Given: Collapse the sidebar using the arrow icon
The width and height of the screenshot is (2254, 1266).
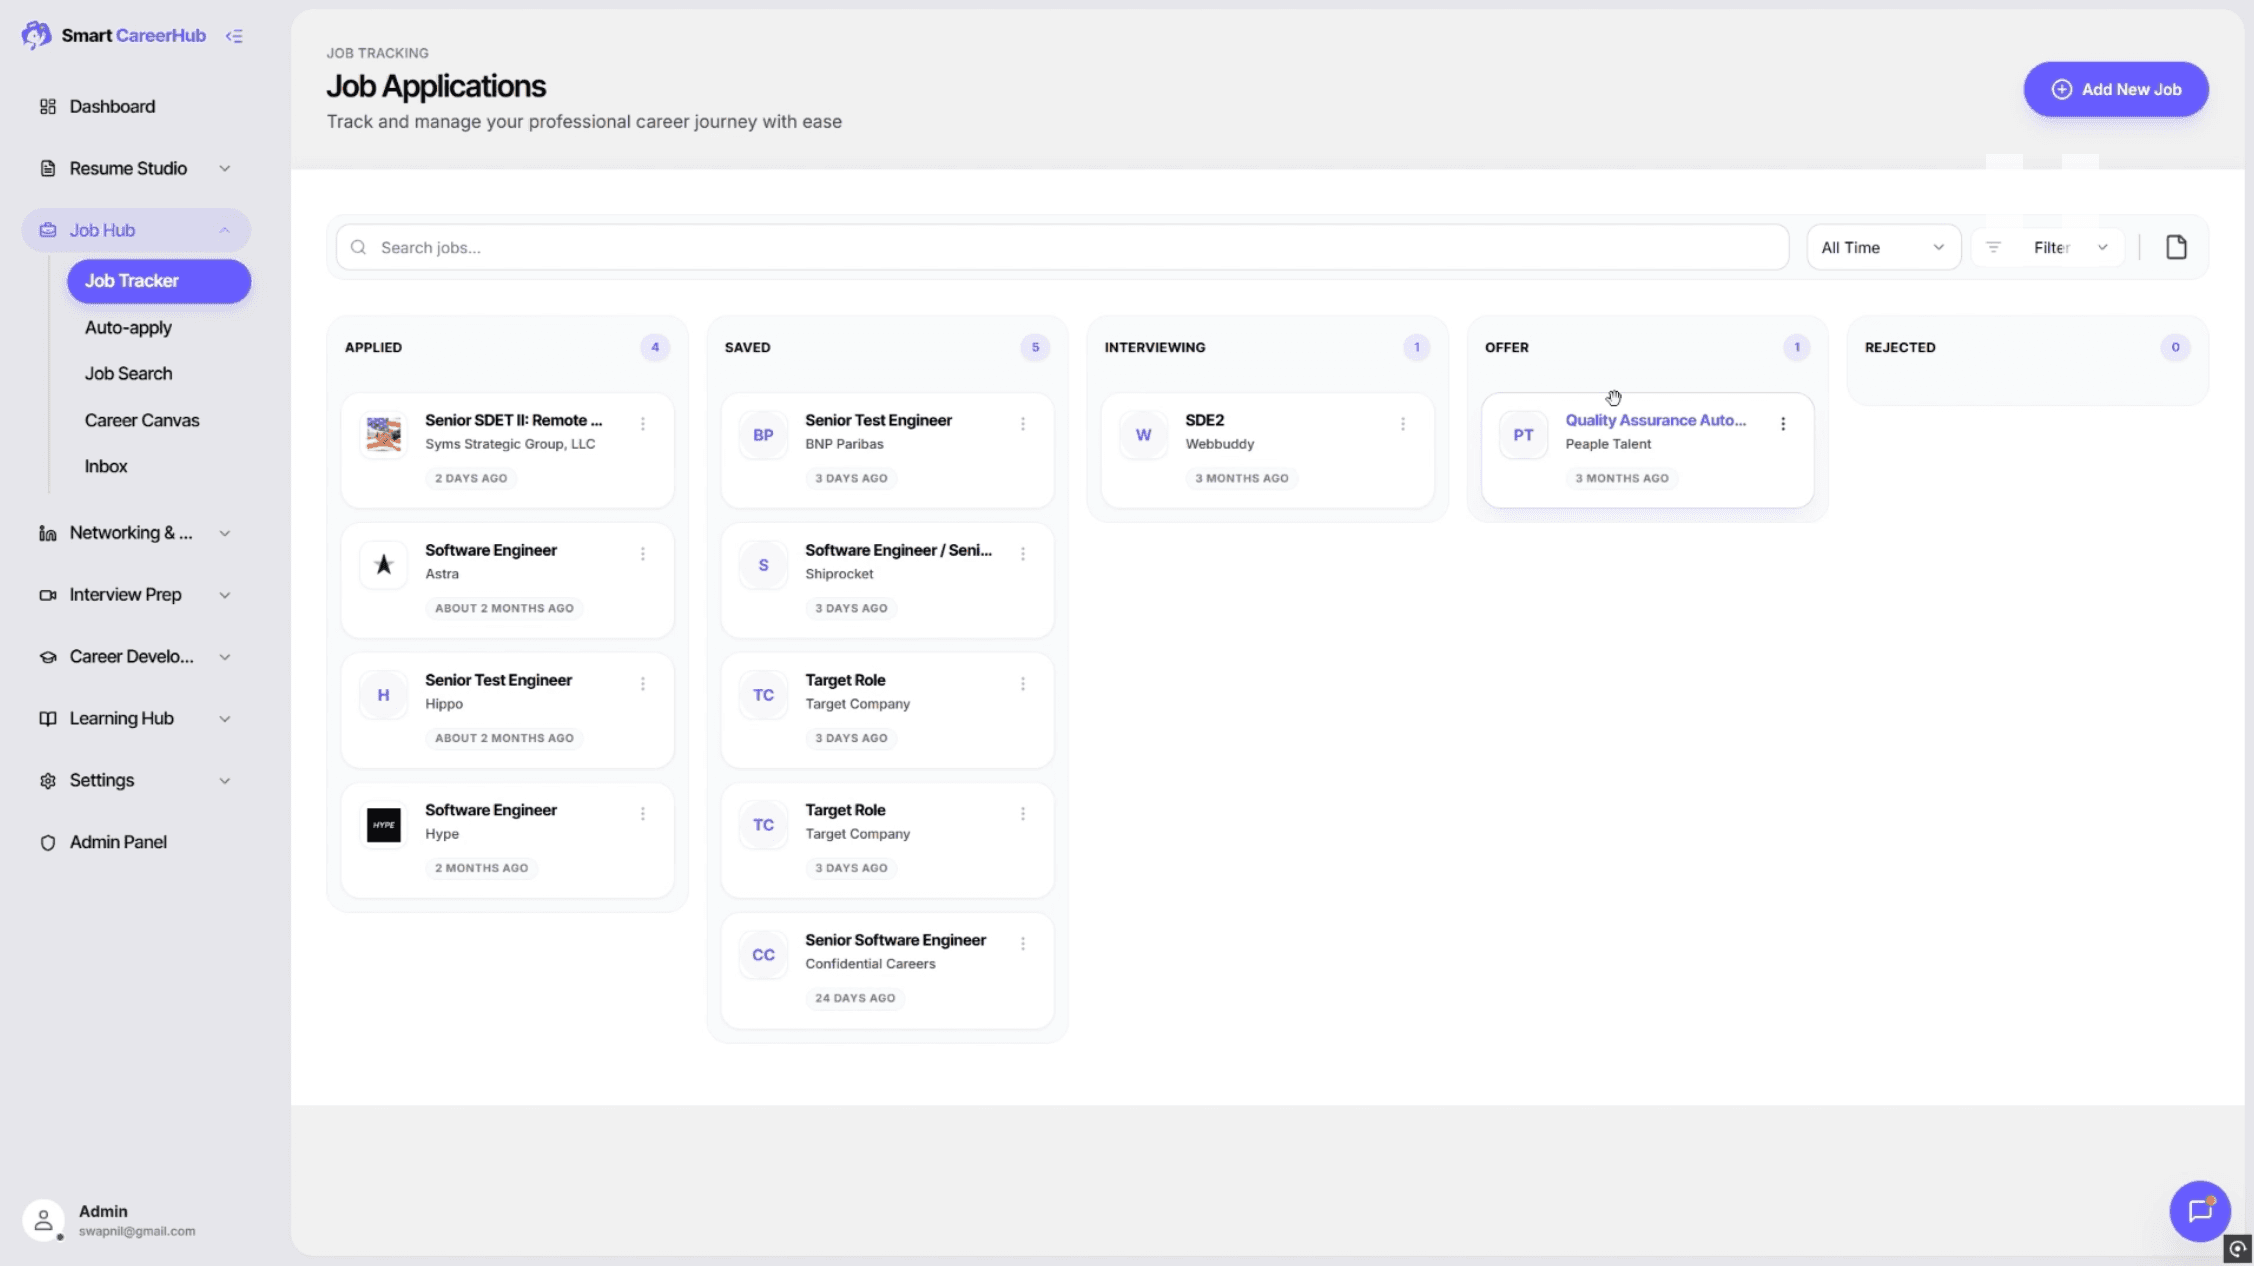Looking at the screenshot, I should [234, 36].
